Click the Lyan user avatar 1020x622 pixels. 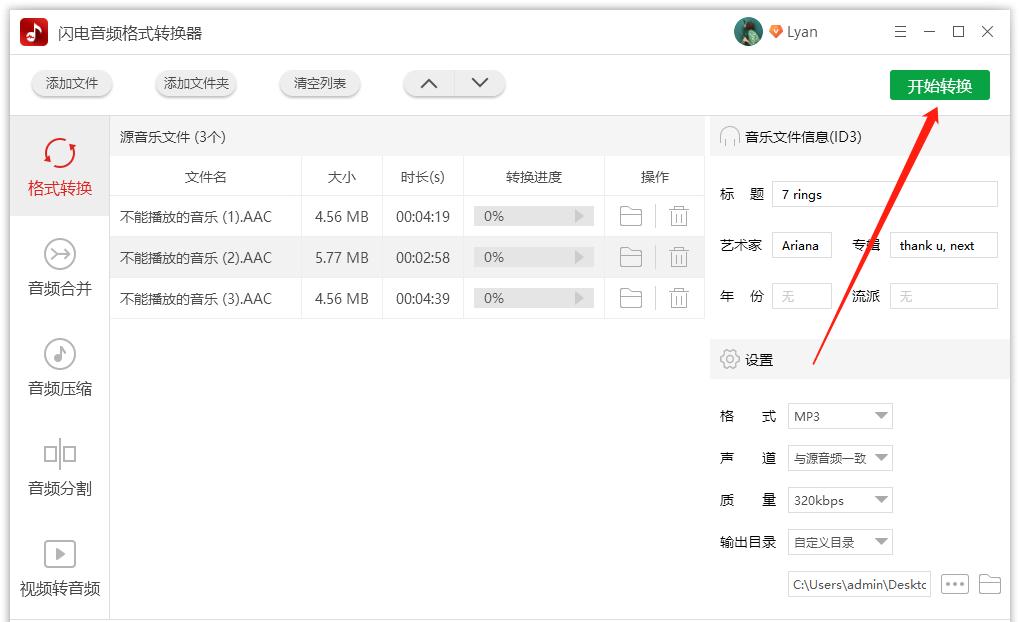coord(748,31)
